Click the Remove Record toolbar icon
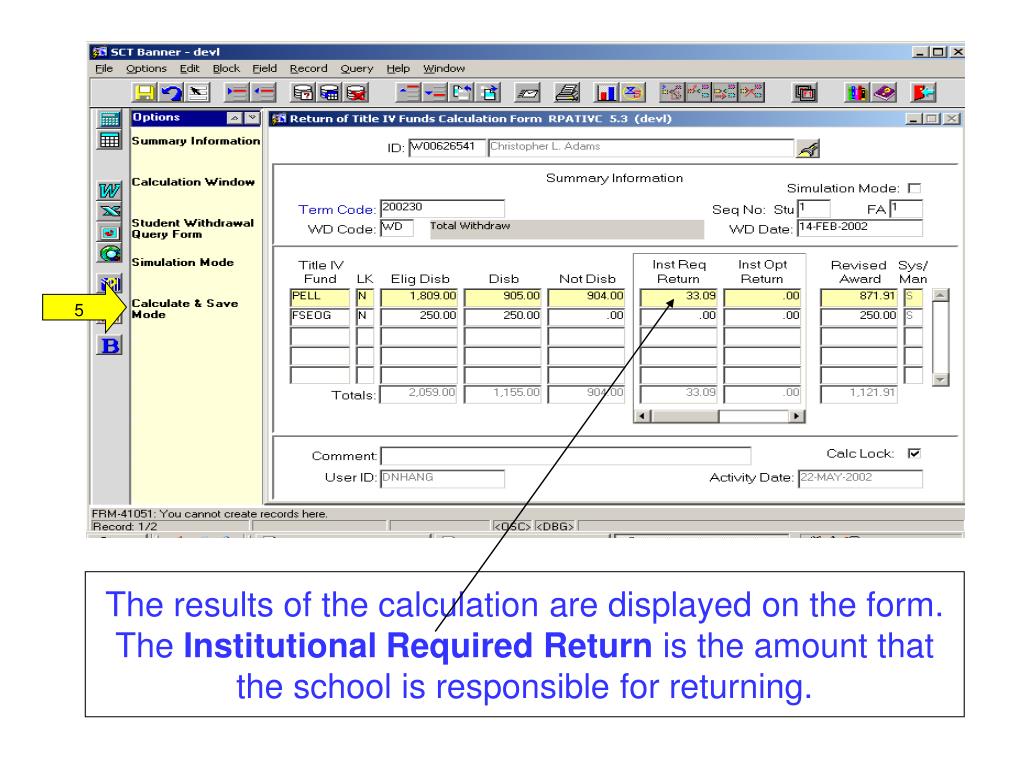This screenshot has width=1024, height=768. pos(264,93)
